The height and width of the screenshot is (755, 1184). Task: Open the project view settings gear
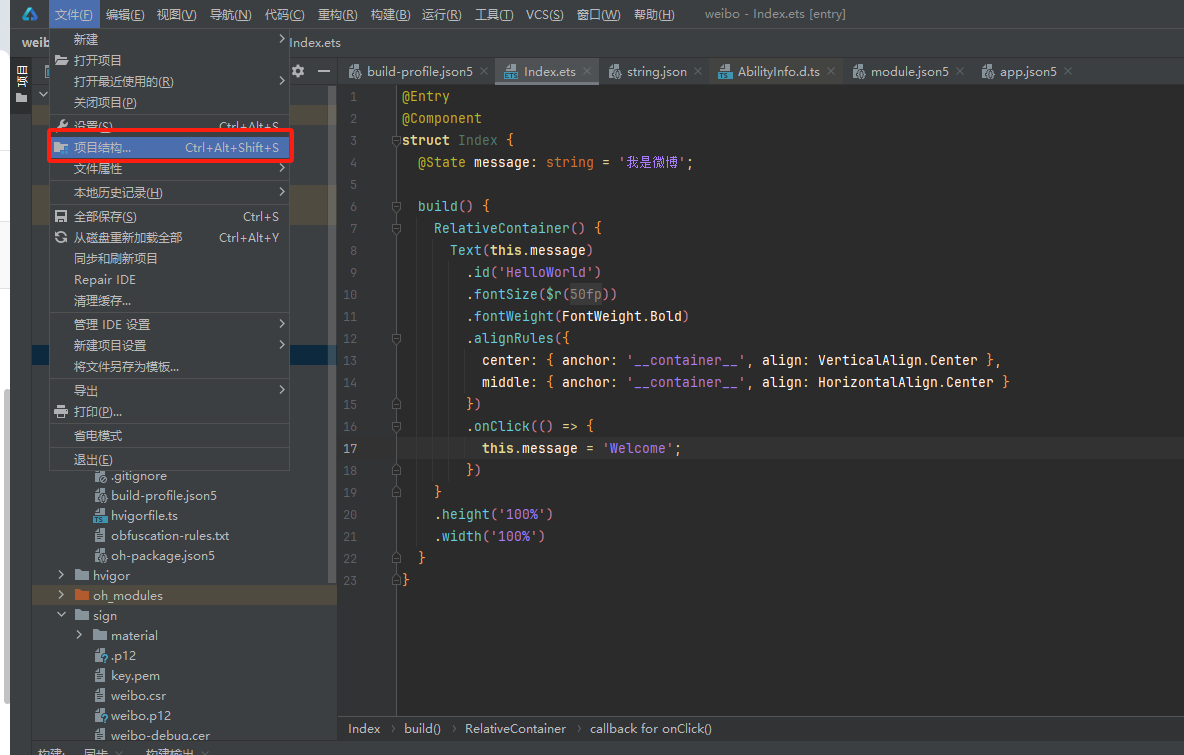[x=298, y=71]
